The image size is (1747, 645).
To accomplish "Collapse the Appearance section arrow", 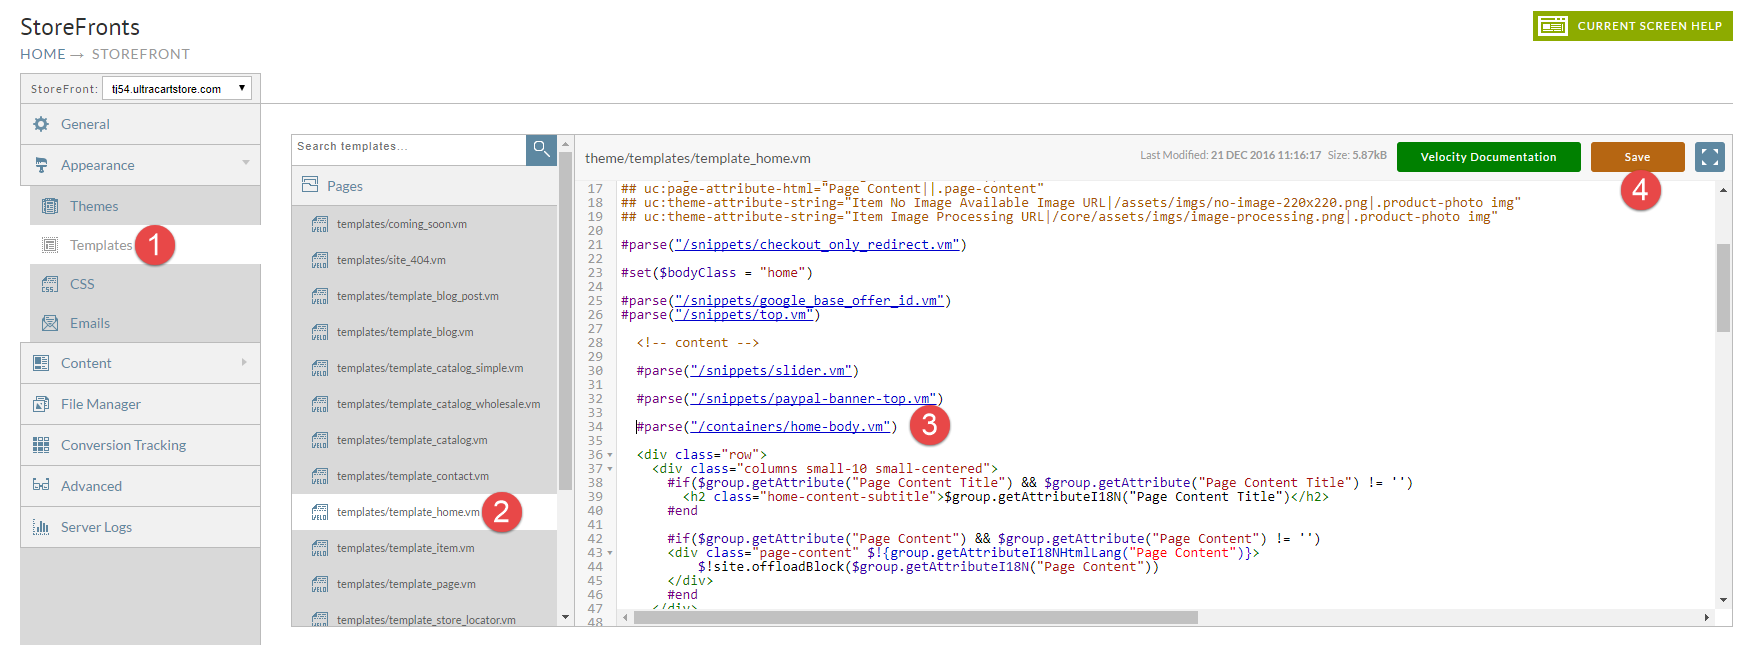I will [245, 162].
